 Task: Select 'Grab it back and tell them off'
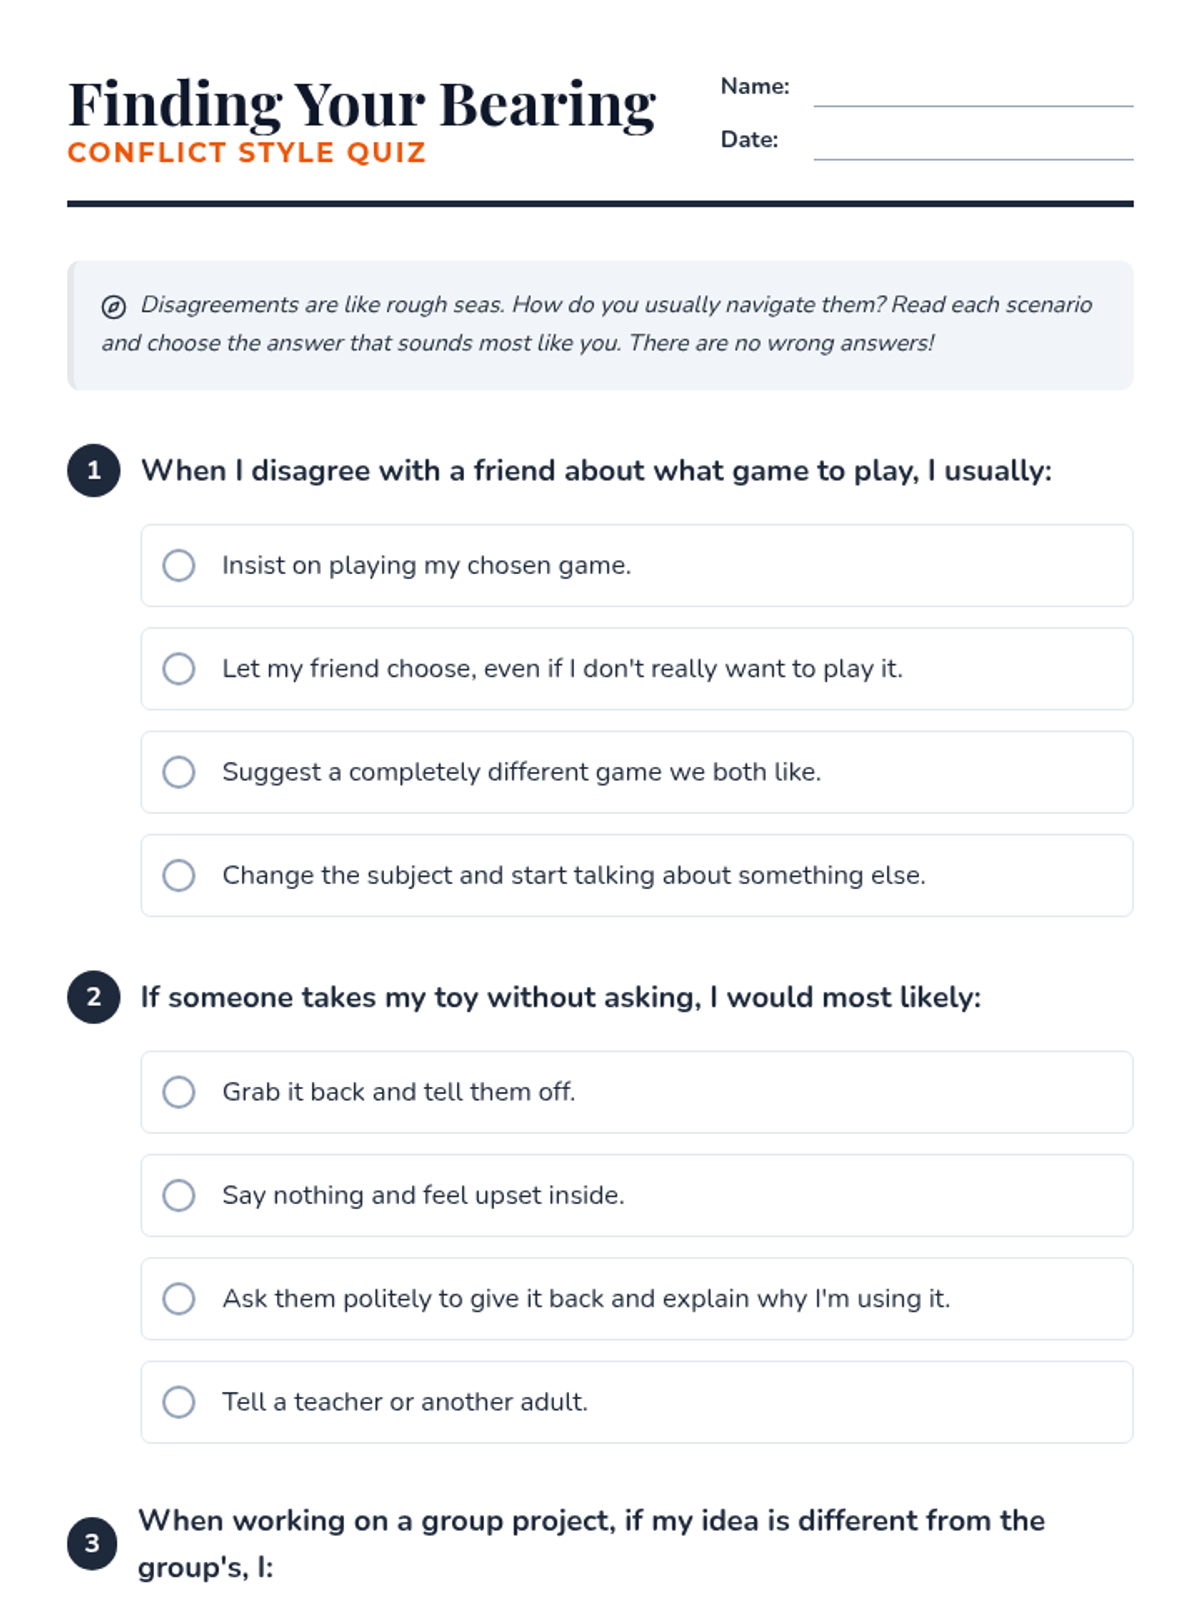coord(179,1092)
